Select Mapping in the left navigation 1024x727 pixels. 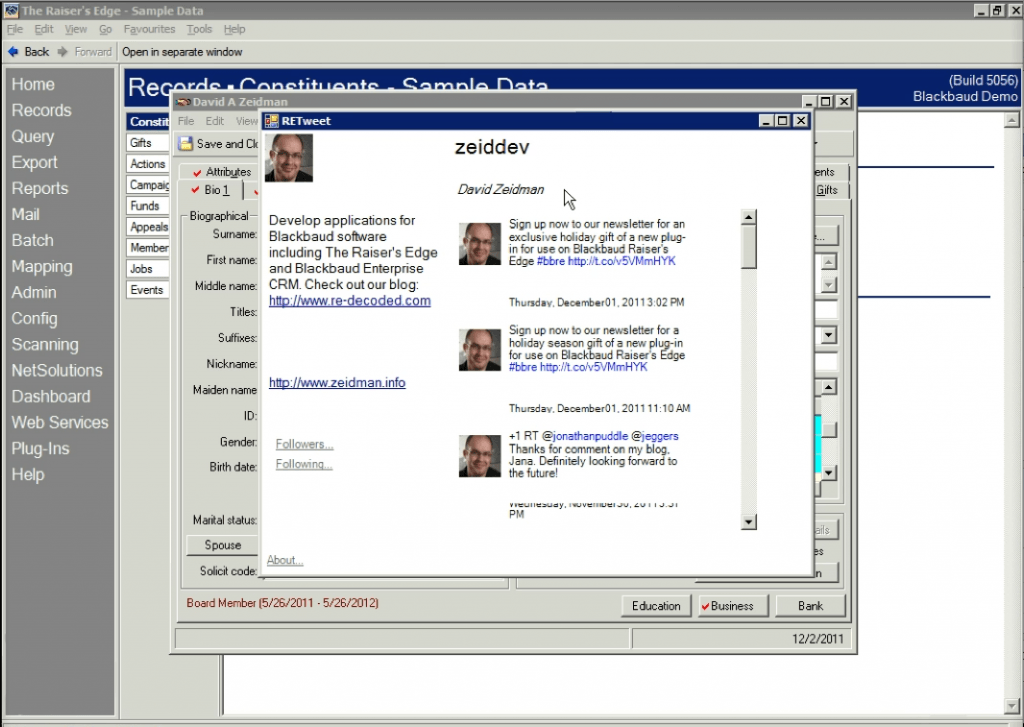click(42, 267)
